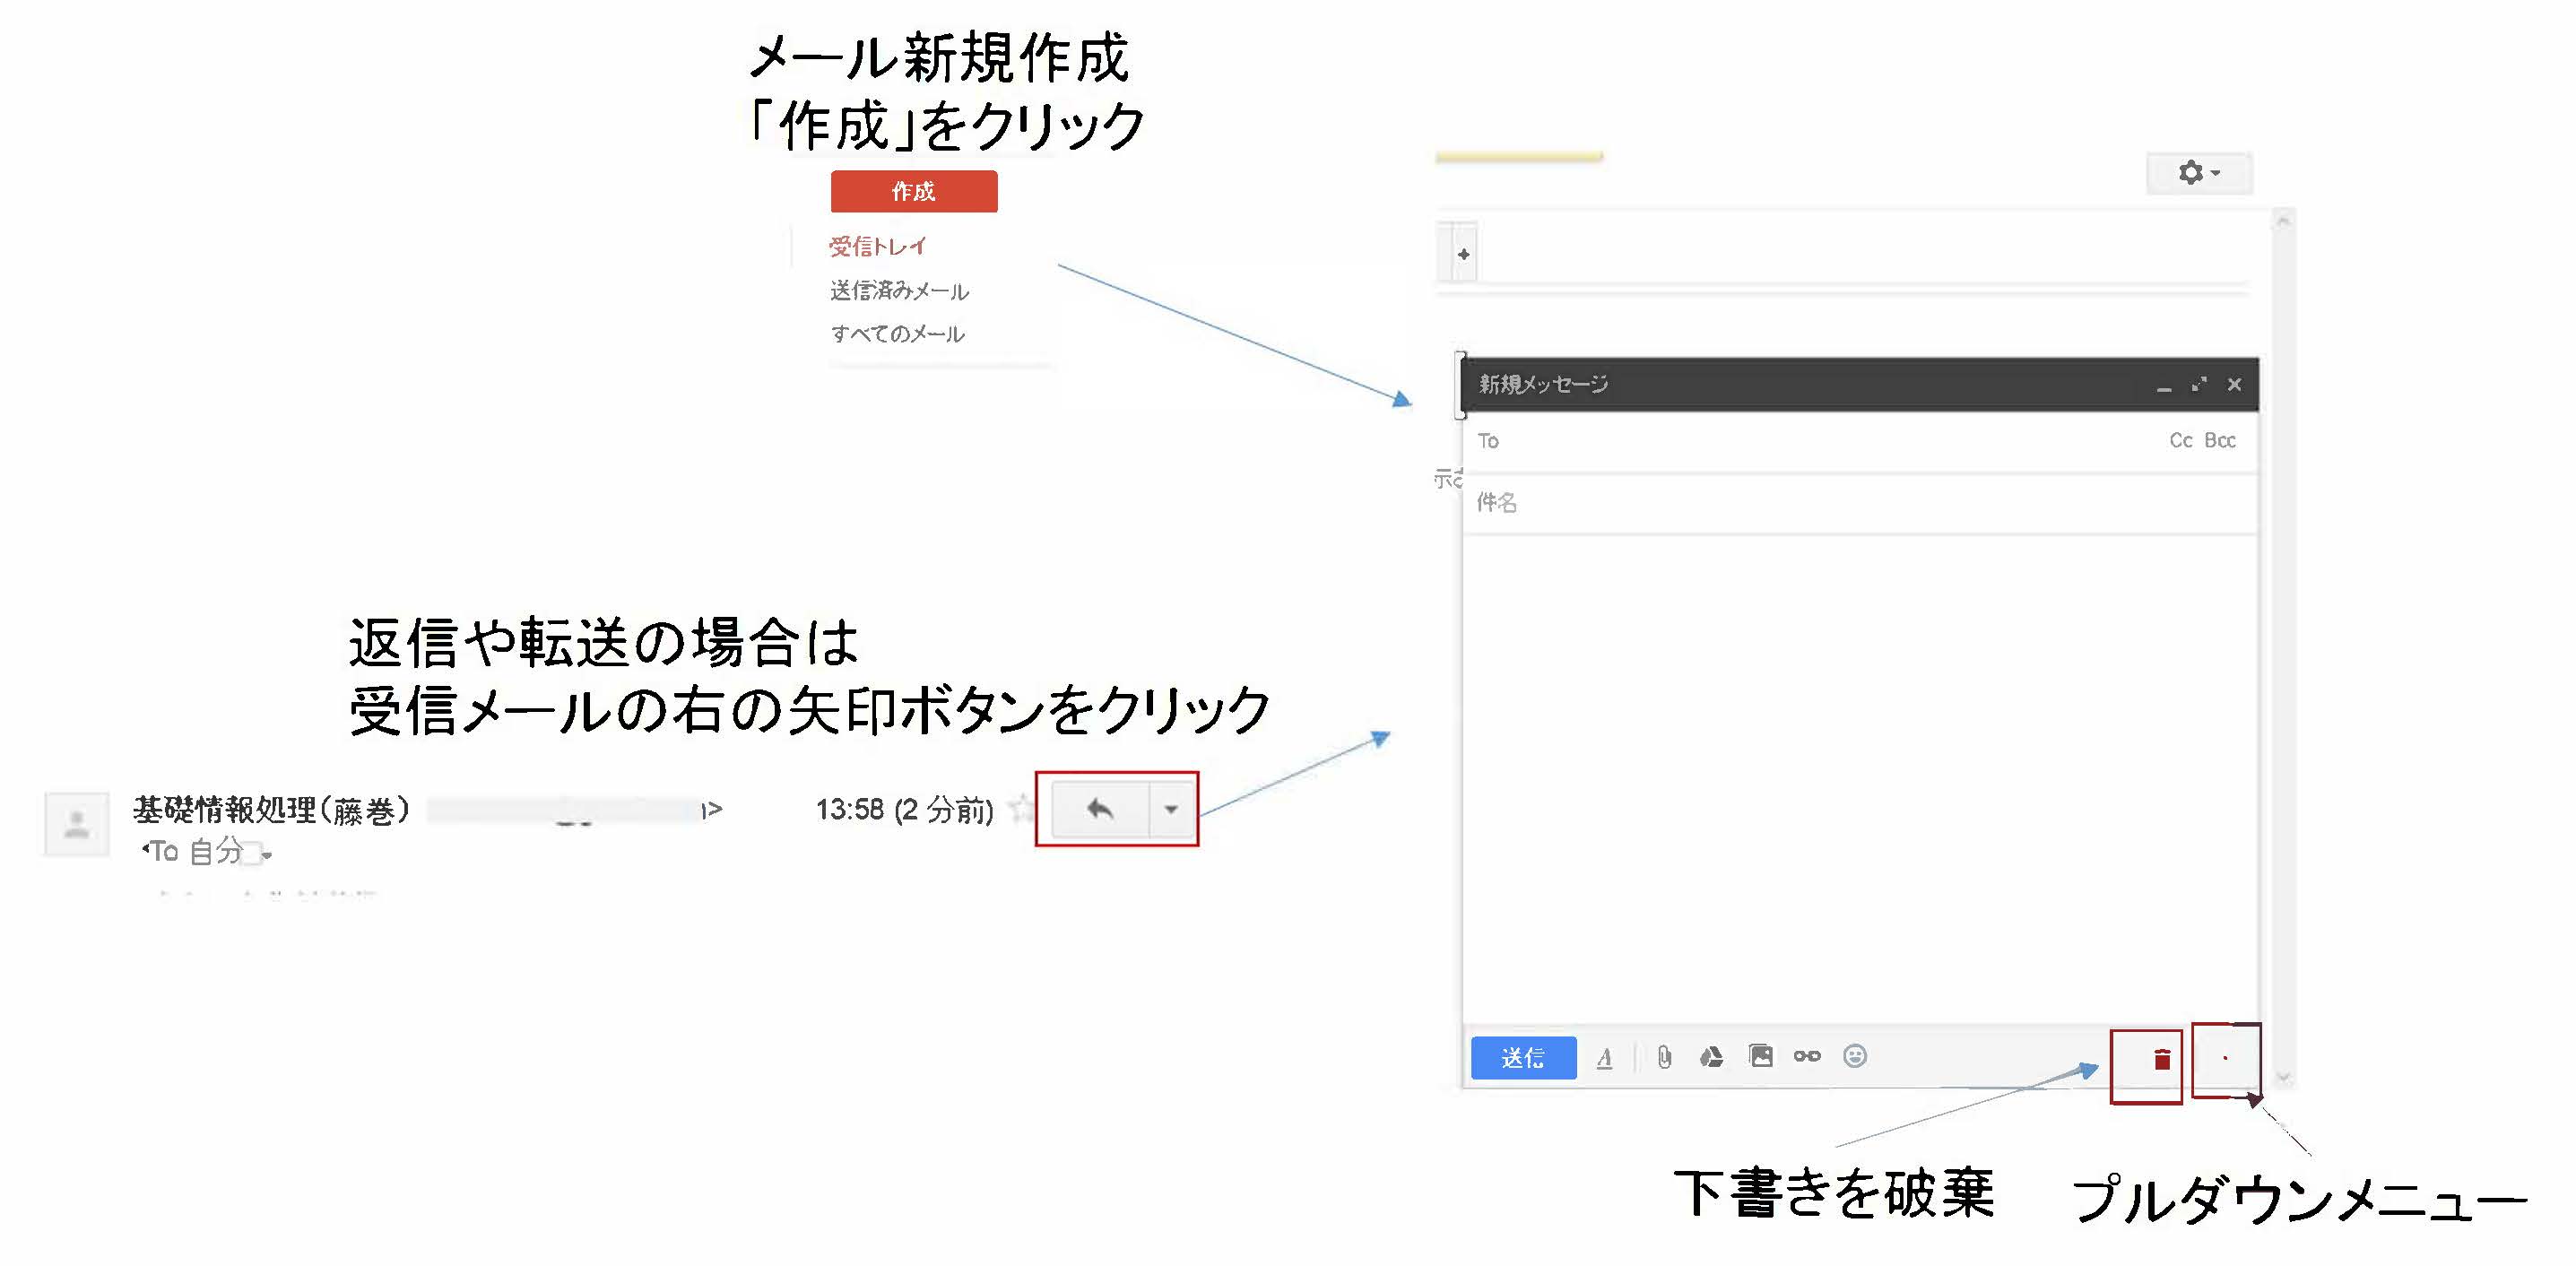Open the compose pulldown more options menu
The width and height of the screenshot is (2576, 1266).
pos(2225,1059)
